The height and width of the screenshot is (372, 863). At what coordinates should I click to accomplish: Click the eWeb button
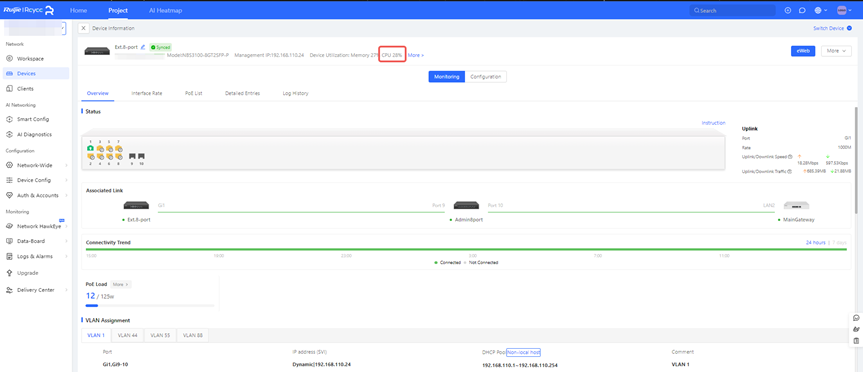[x=803, y=51]
